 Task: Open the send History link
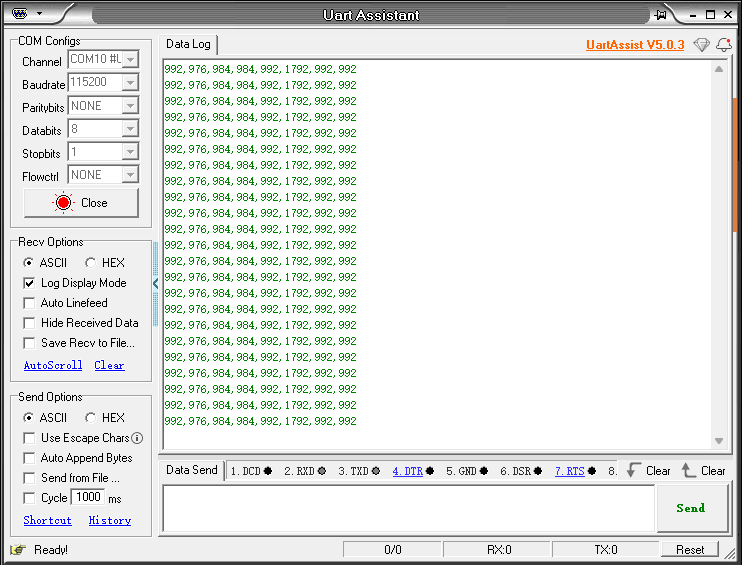pos(110,521)
